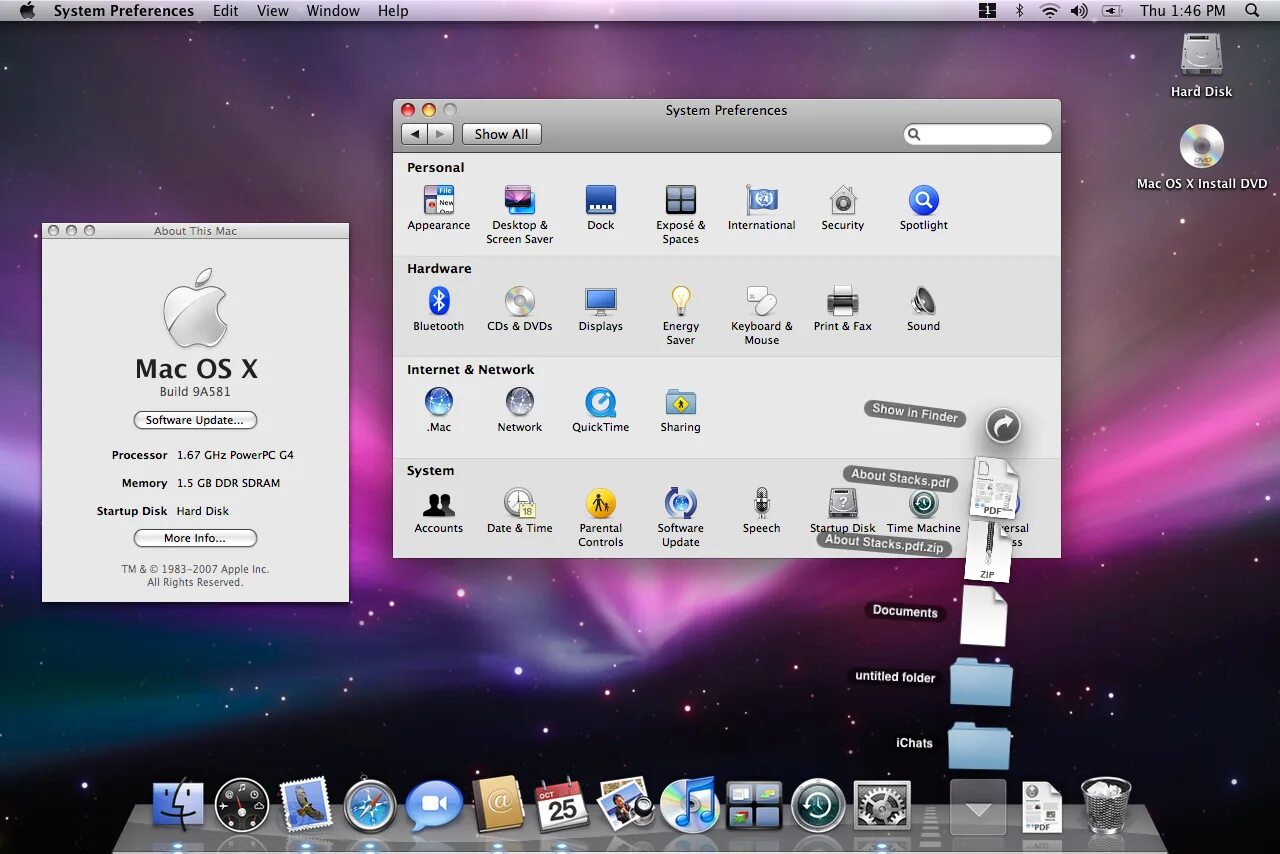Click the battery status menu bar icon
The image size is (1280, 854).
click(1111, 11)
